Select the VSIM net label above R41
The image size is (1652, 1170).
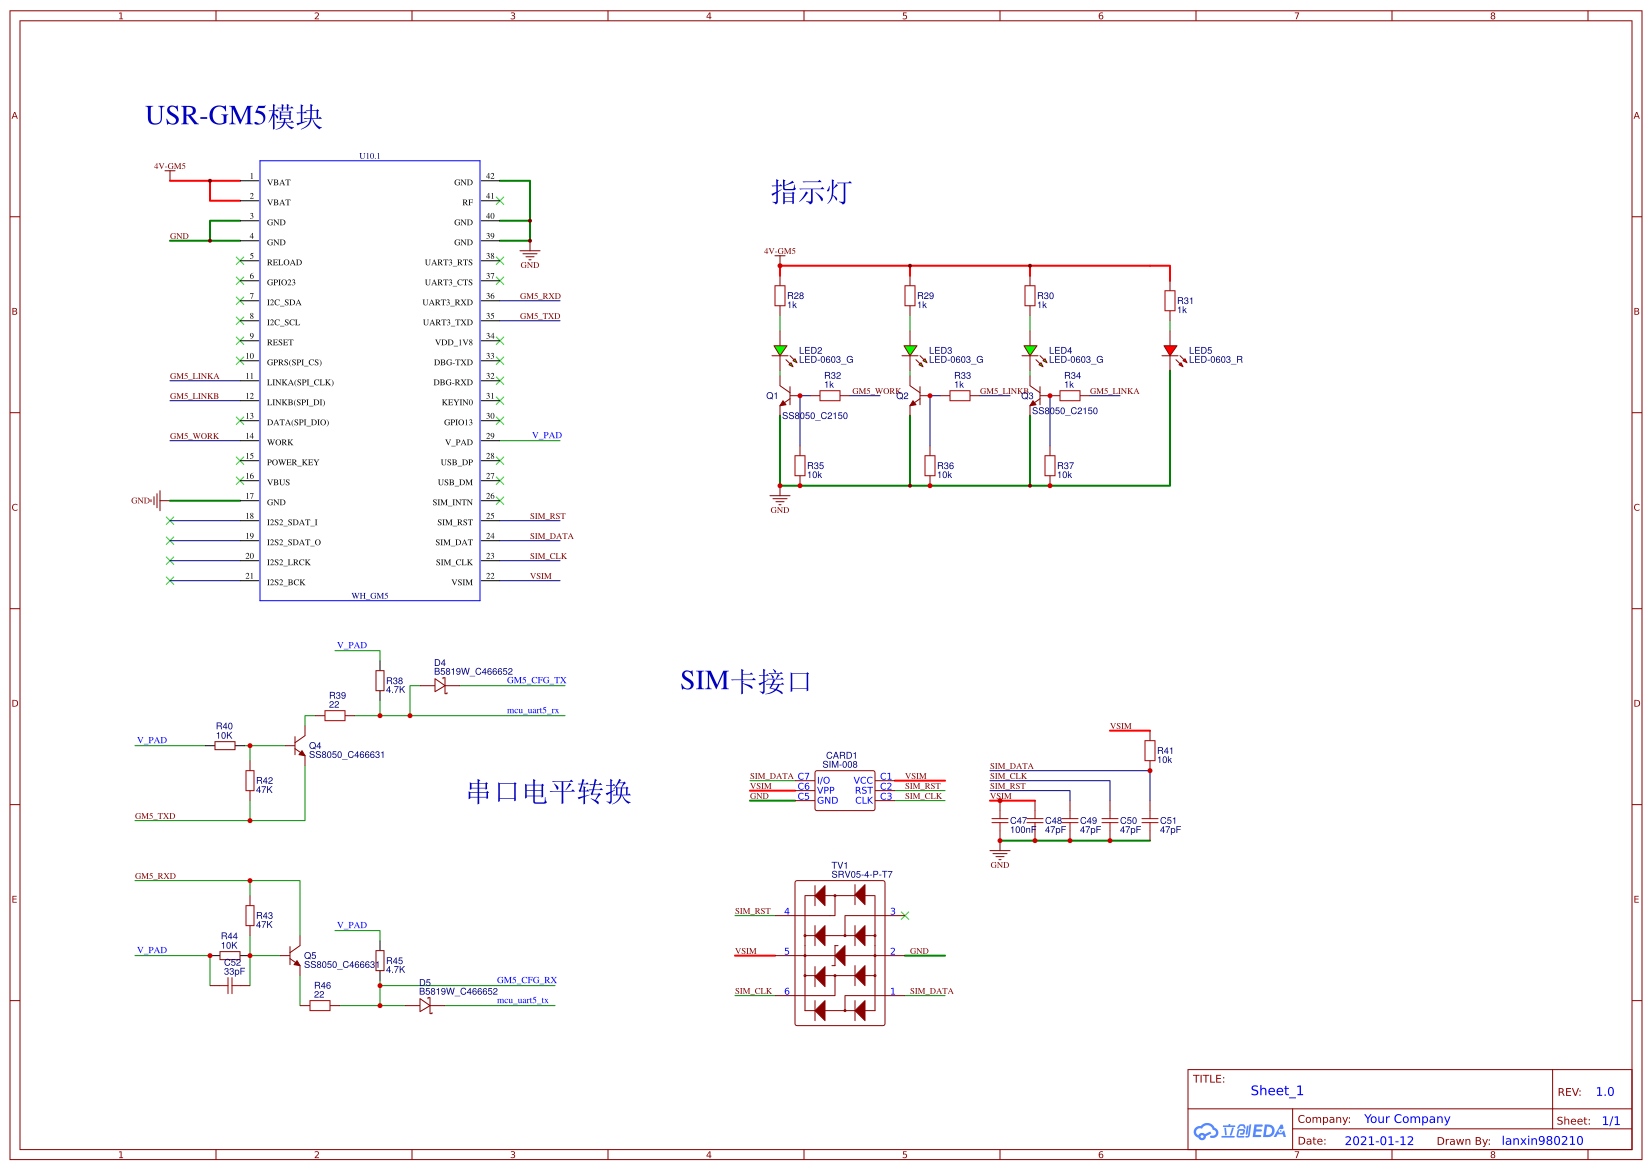coord(1123,726)
